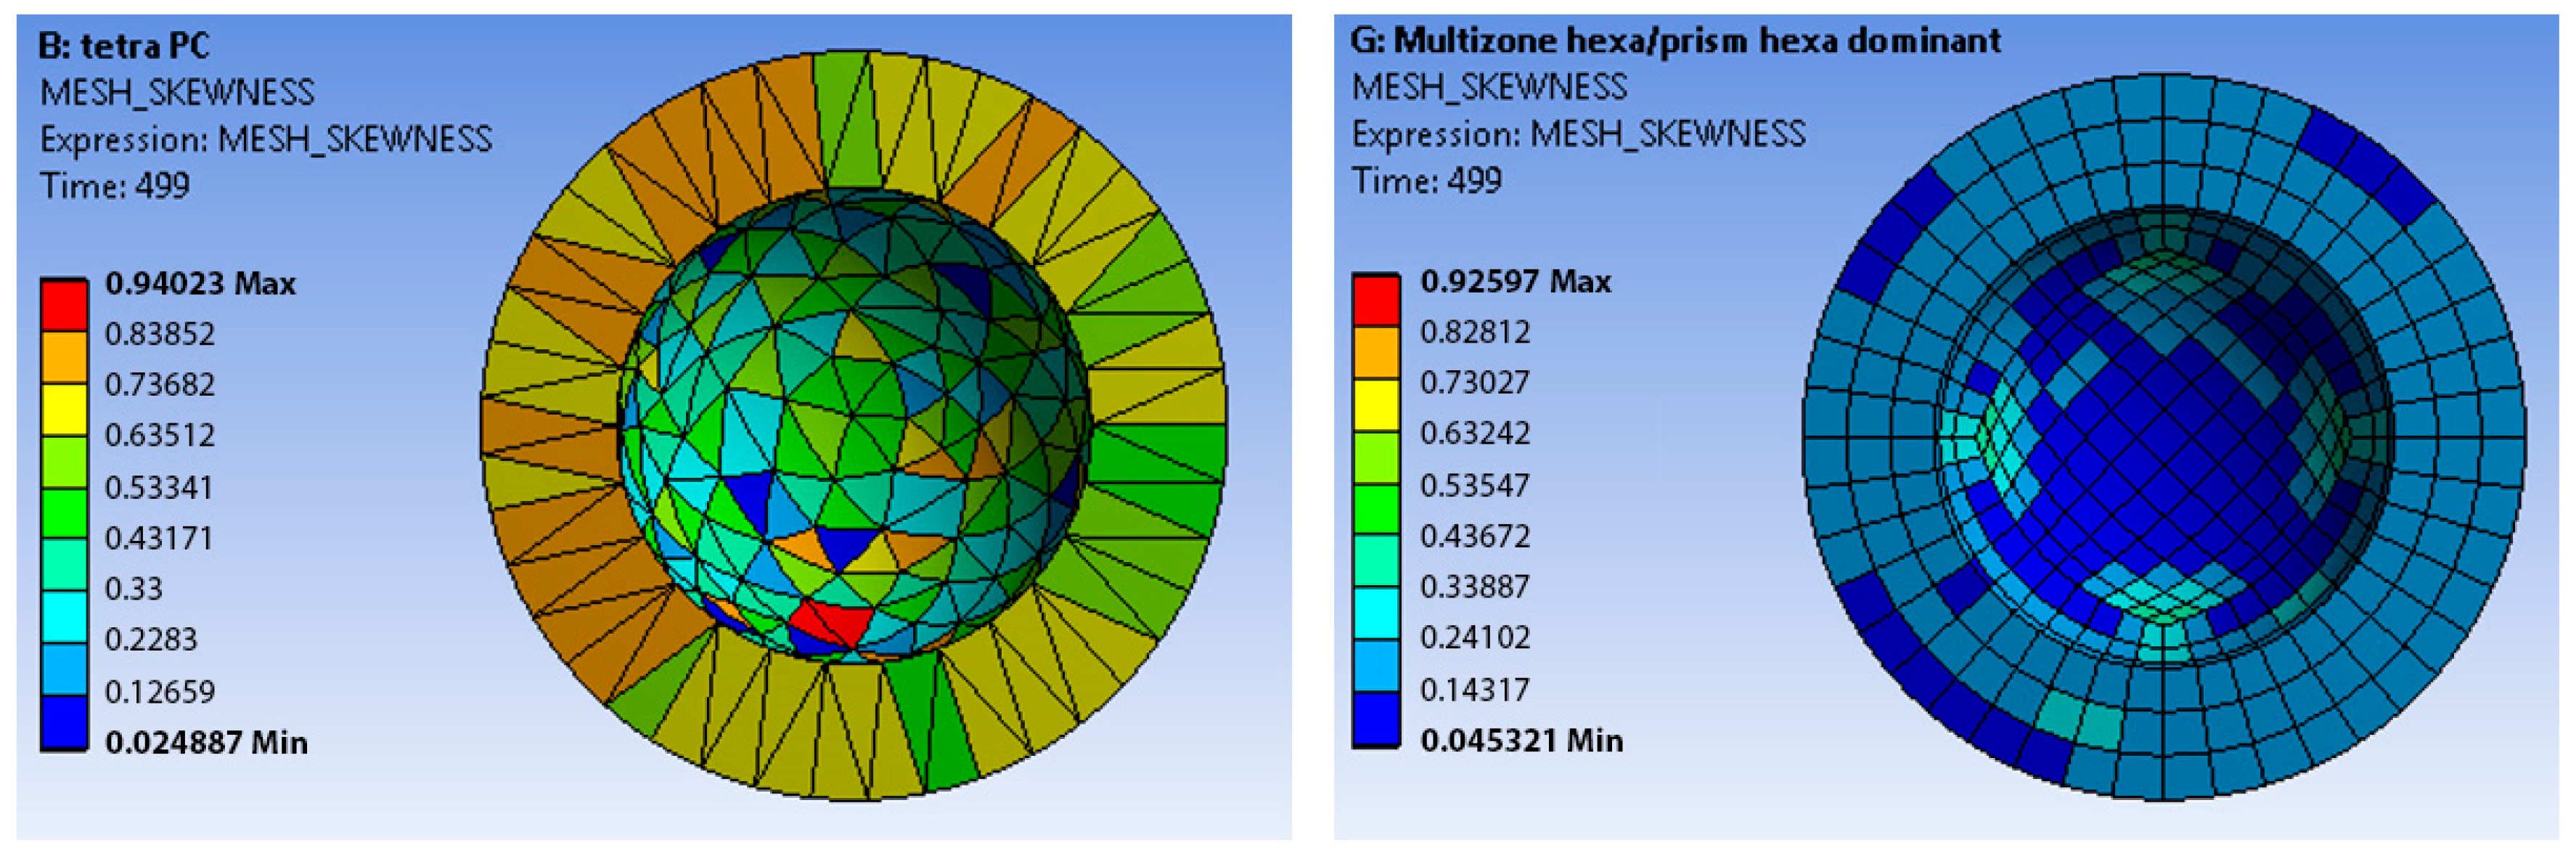Click the dark blue swatch in Multizone legend

[x=1376, y=719]
